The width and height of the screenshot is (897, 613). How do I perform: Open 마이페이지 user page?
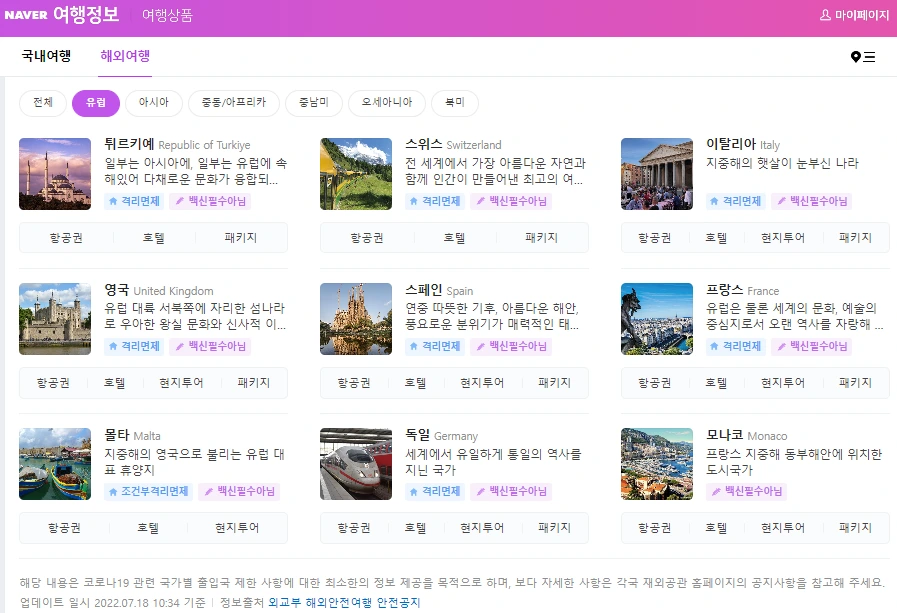coord(855,15)
